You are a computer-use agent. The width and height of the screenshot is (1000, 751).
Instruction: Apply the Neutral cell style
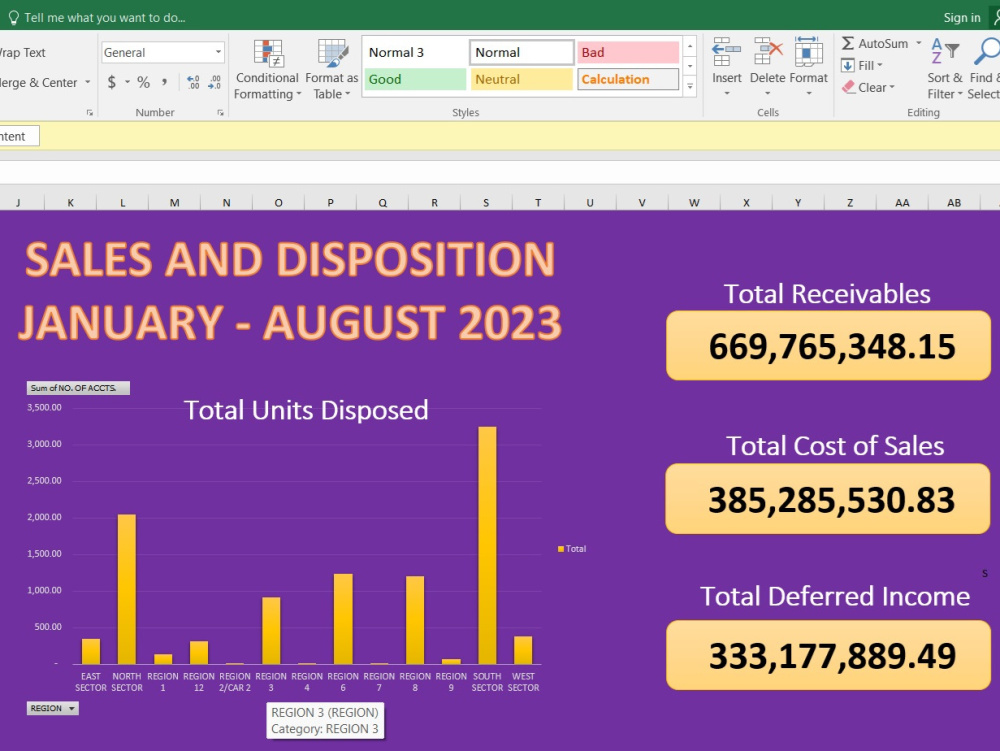coord(522,79)
